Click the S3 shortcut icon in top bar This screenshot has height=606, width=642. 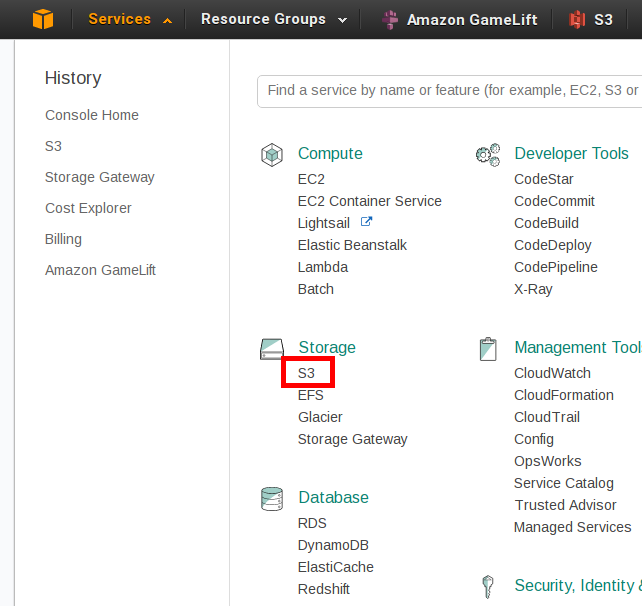(576, 20)
